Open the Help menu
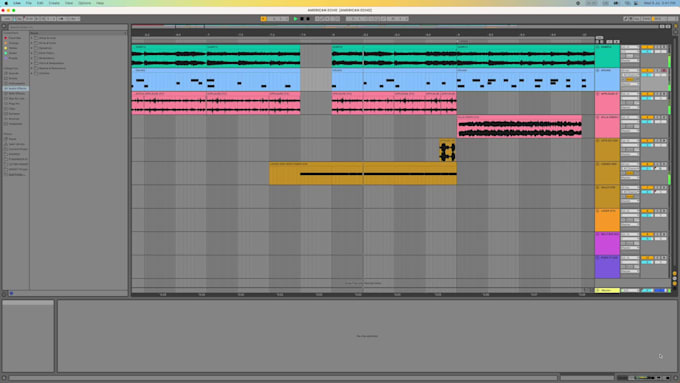This screenshot has height=383, width=680. tap(100, 3)
